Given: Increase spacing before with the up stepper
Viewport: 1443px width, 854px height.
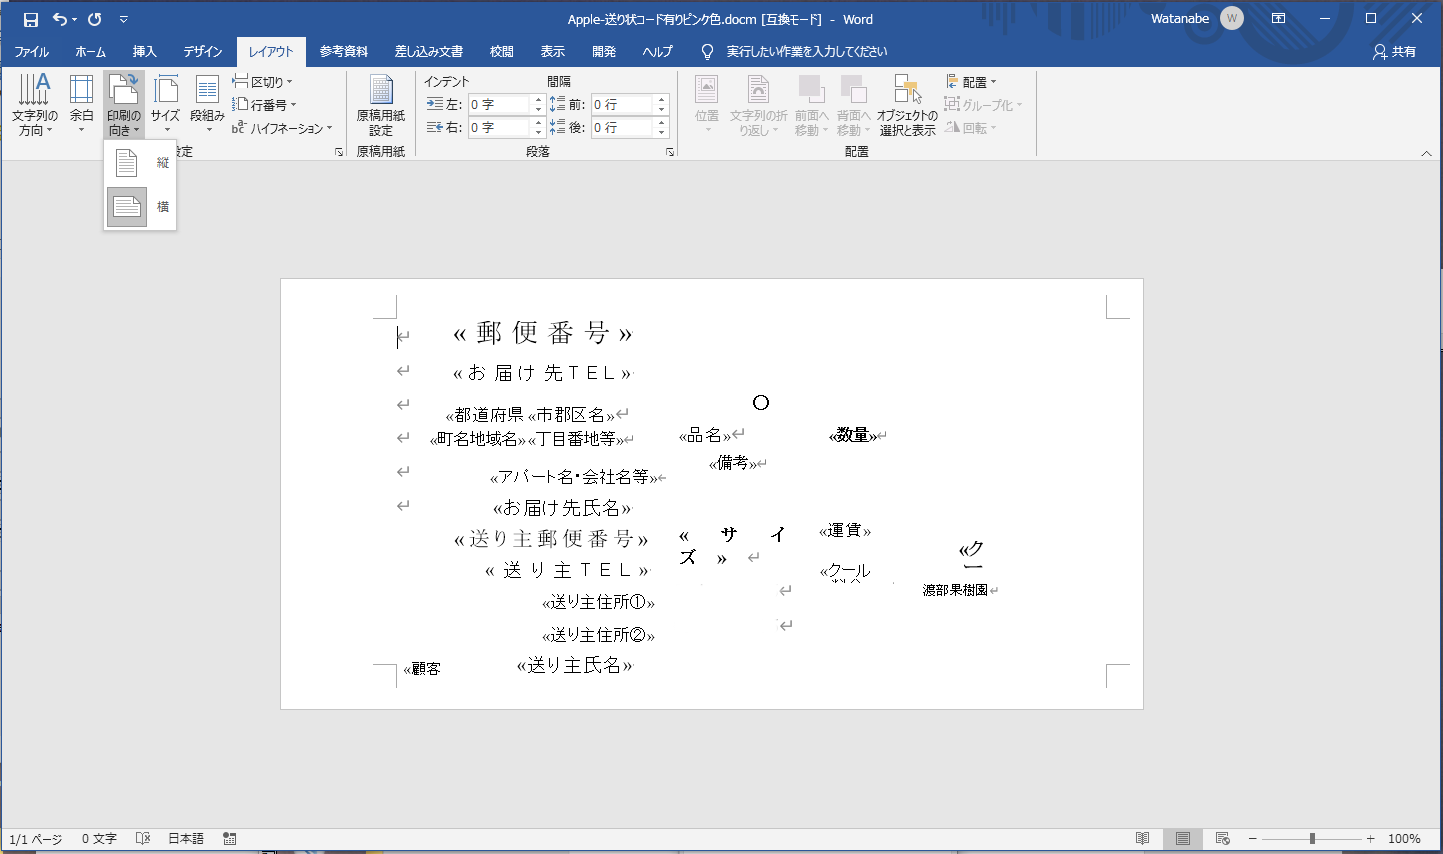Looking at the screenshot, I should tap(662, 100).
